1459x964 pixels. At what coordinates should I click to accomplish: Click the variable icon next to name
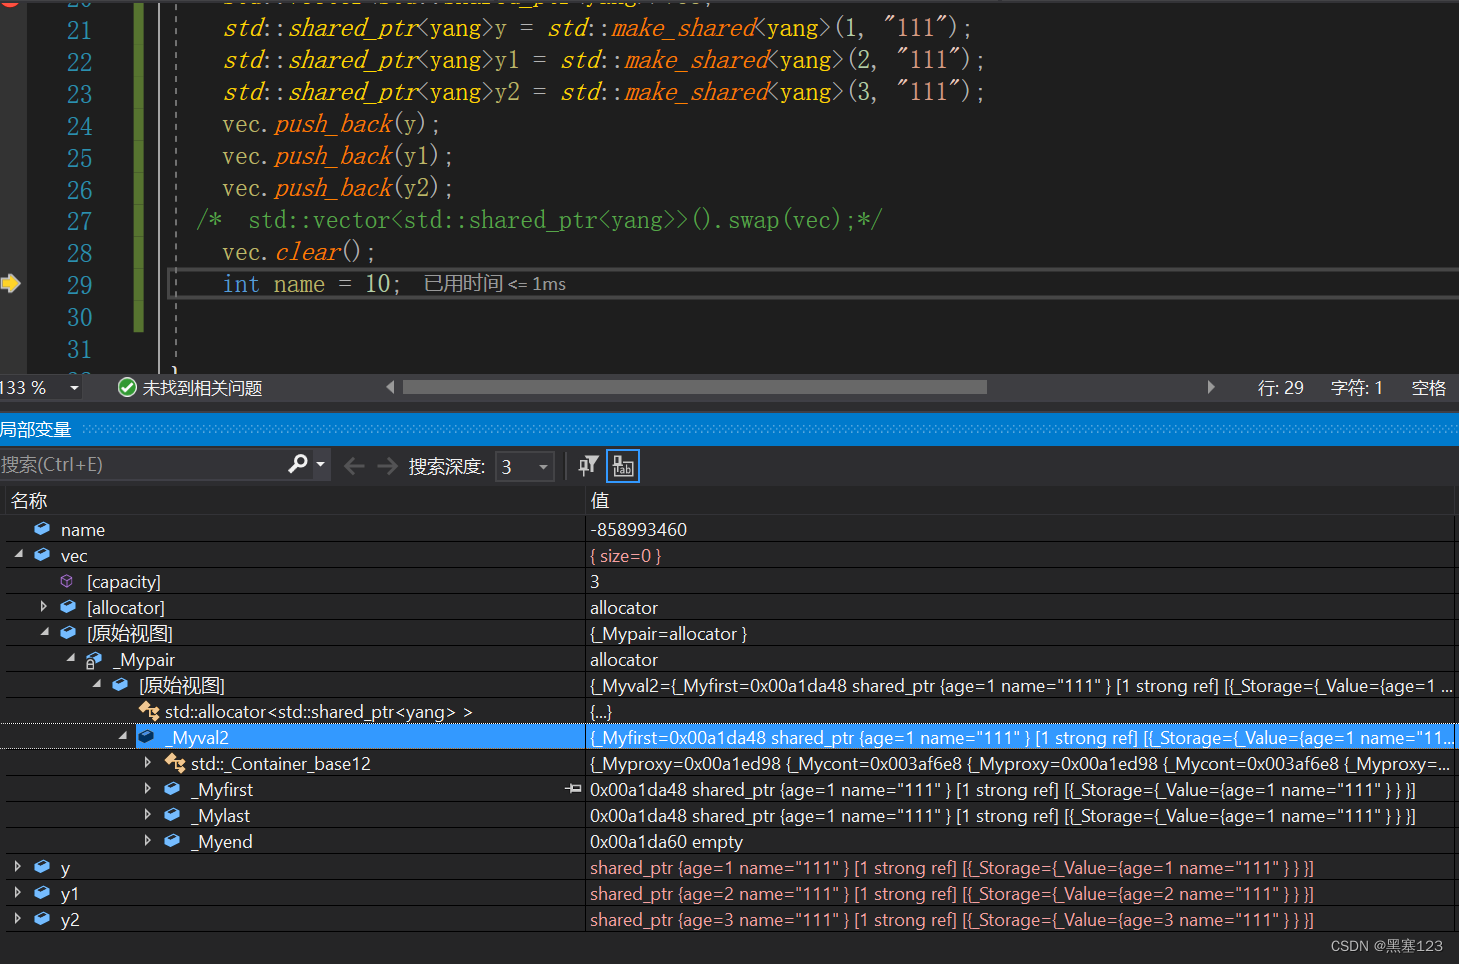pos(42,528)
